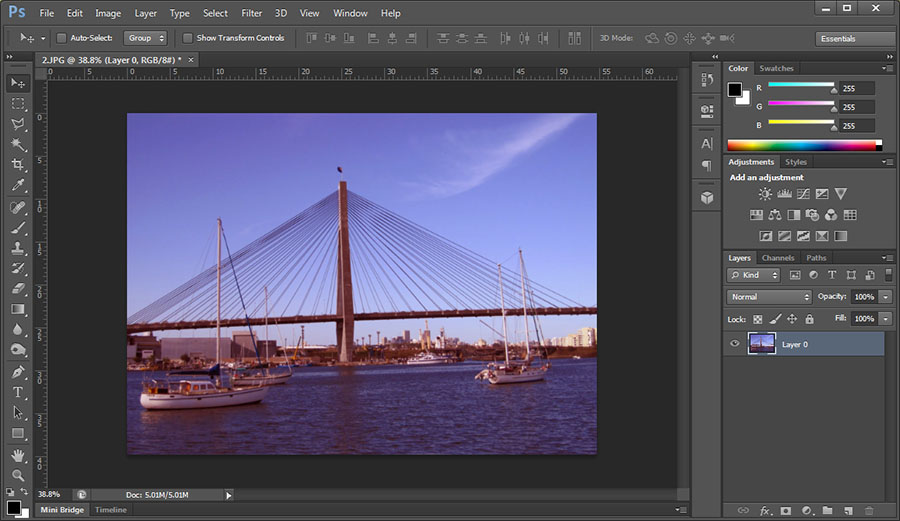Choose the Horizontal Type tool
Screen dimensions: 900x521
(18, 392)
